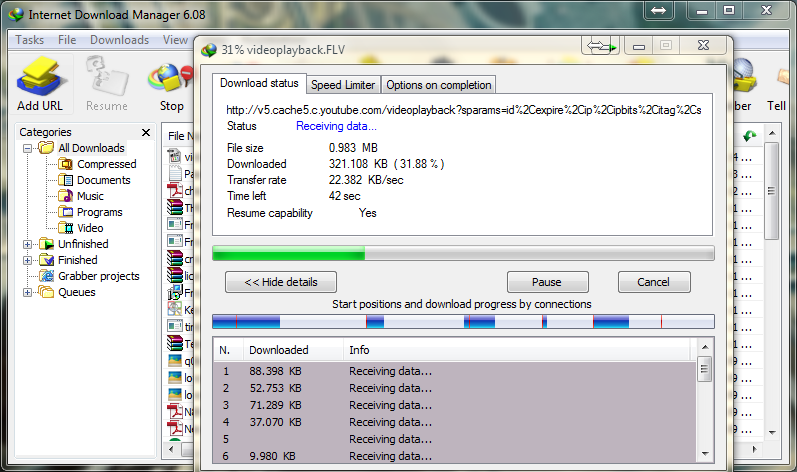This screenshot has width=797, height=472.
Task: Click the Hide details button
Action: [281, 282]
